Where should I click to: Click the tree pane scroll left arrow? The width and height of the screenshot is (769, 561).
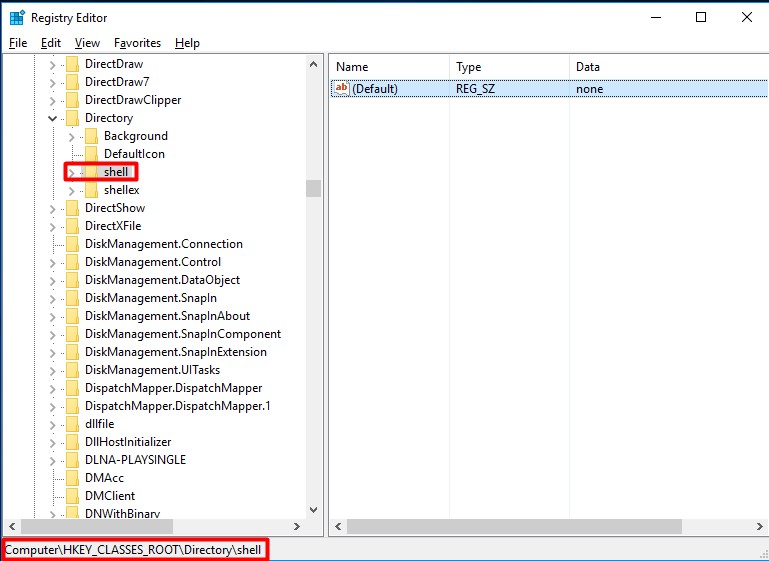point(12,527)
